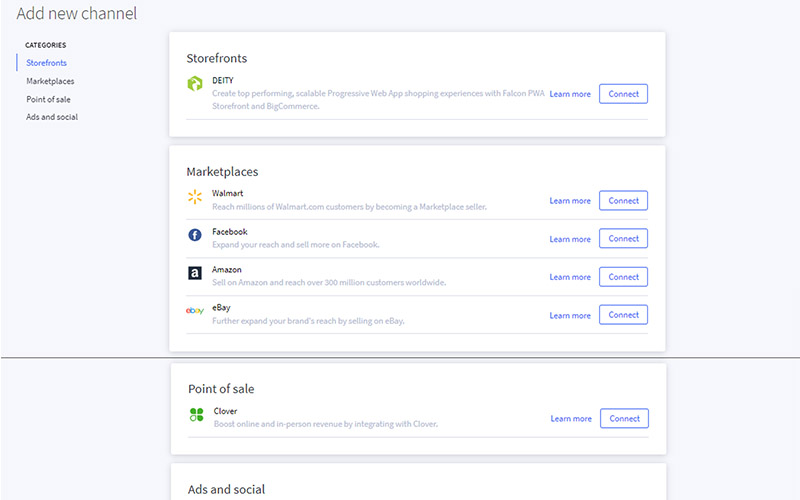Click the Amazon channel name
Image resolution: width=800 pixels, height=500 pixels.
(227, 270)
